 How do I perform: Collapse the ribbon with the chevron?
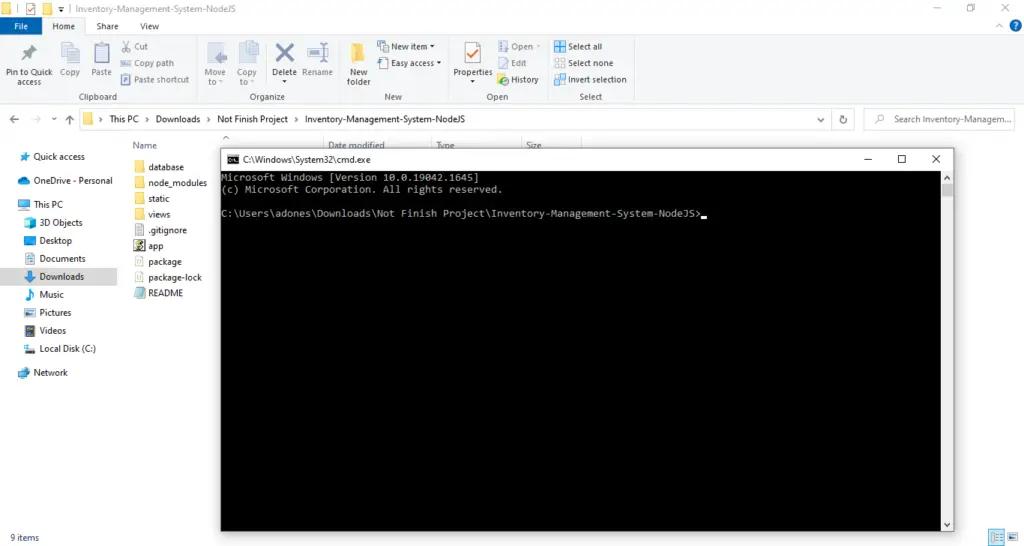pos(999,26)
